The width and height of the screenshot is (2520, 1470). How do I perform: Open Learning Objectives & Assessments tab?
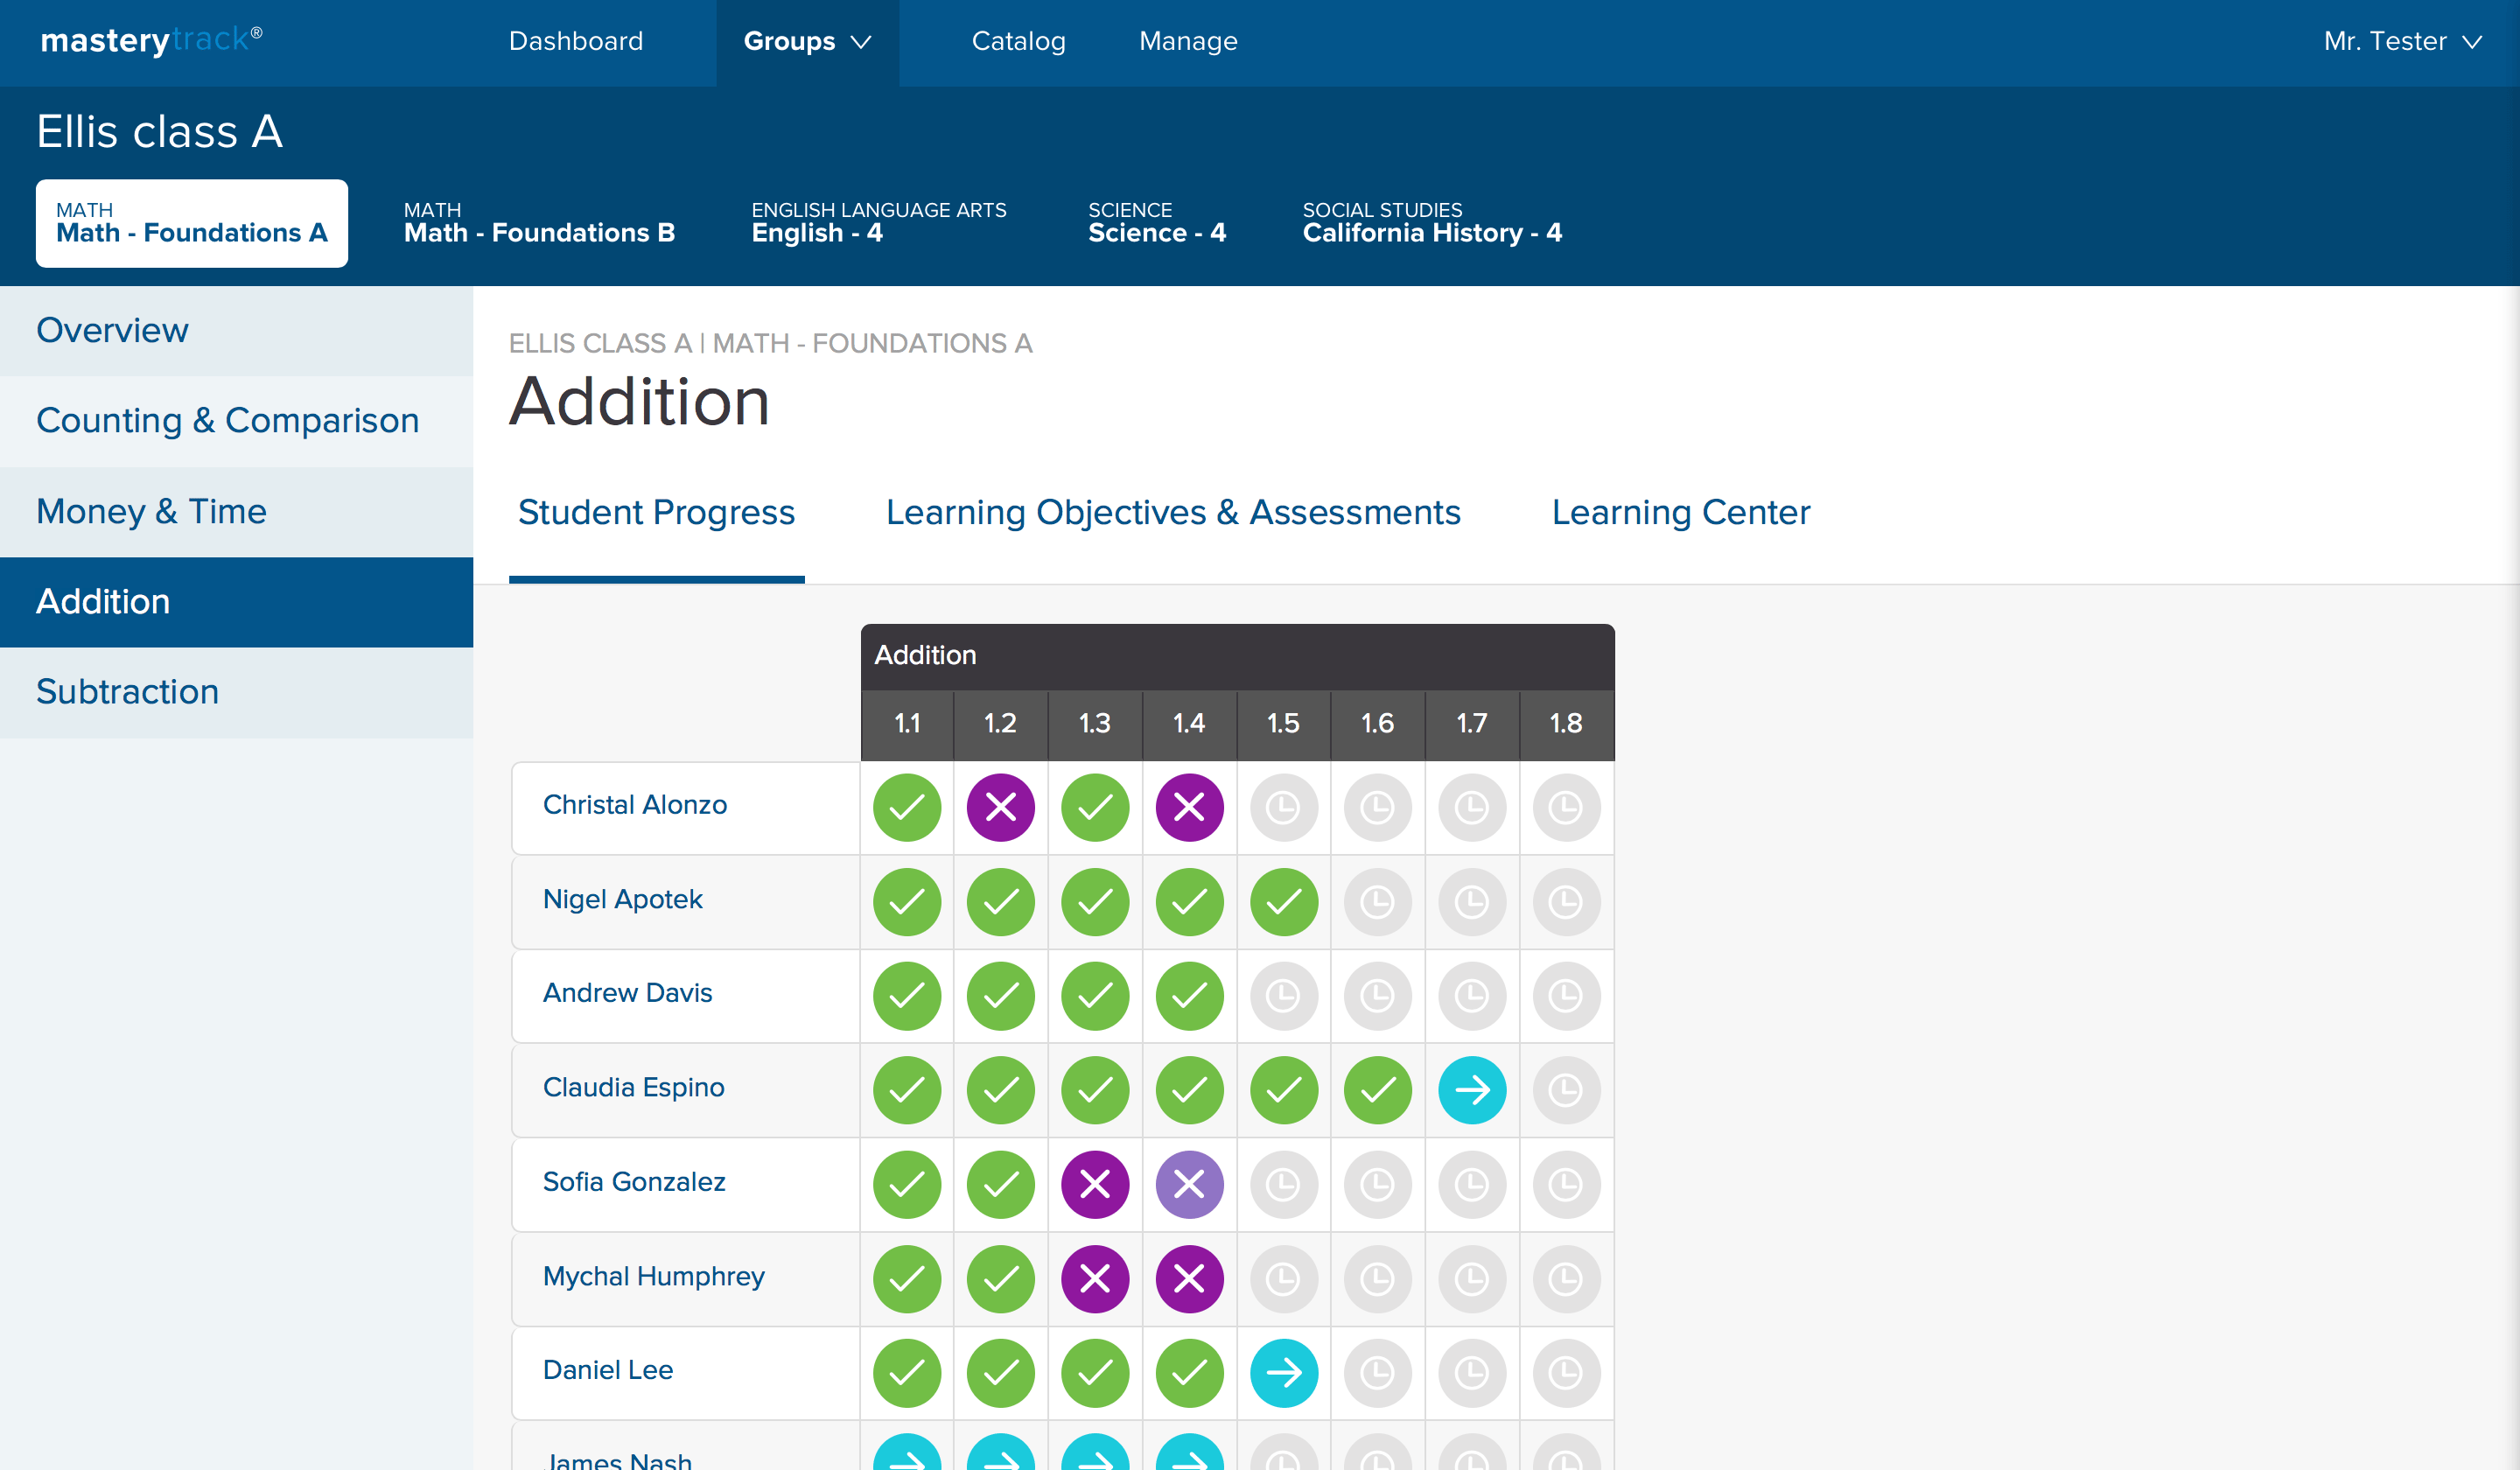coord(1173,512)
